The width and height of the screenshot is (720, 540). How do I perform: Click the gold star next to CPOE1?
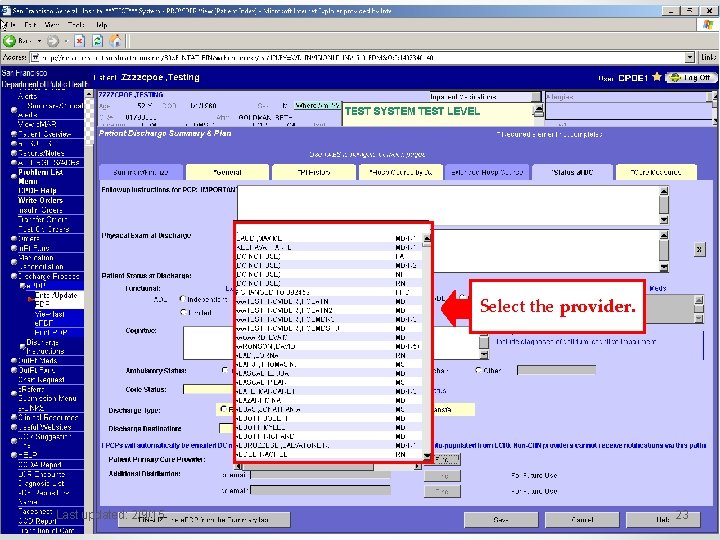[657, 77]
